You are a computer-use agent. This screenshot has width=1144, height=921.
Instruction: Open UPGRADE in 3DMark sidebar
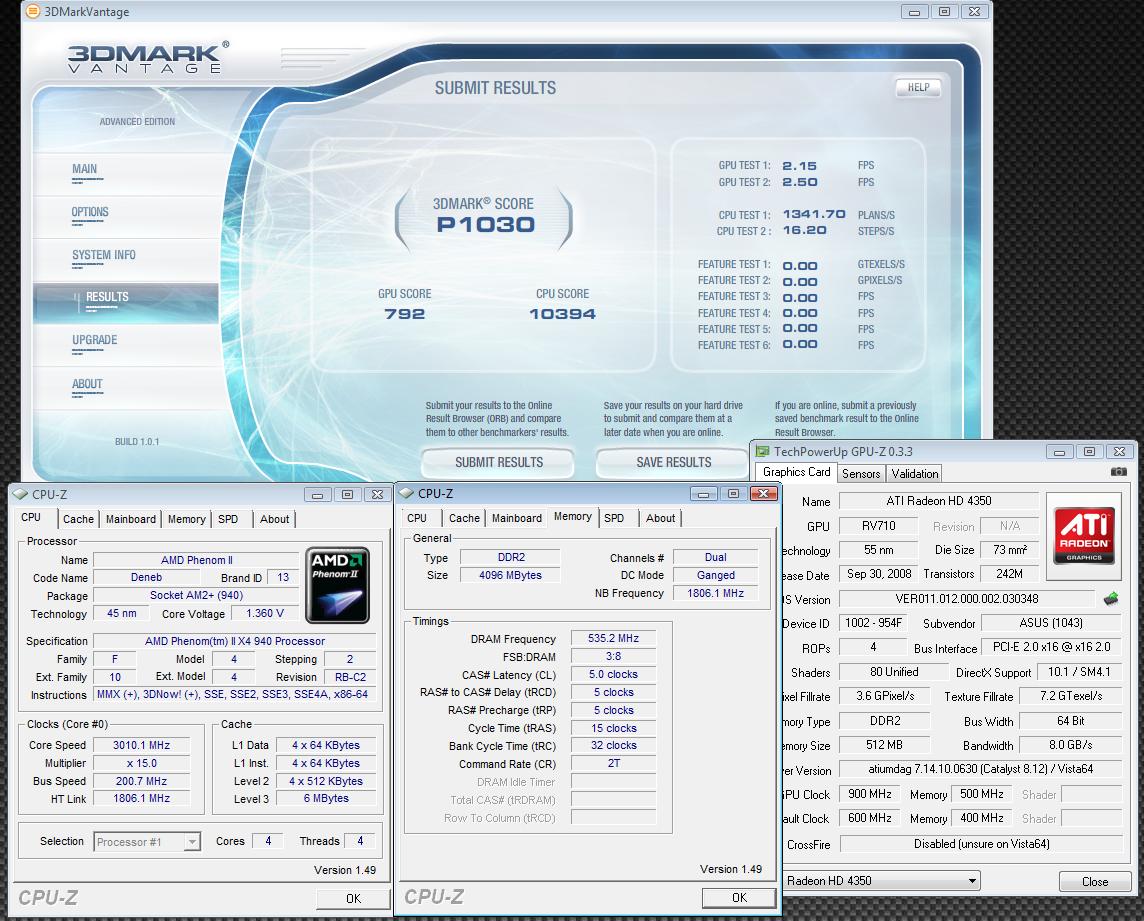pos(95,340)
